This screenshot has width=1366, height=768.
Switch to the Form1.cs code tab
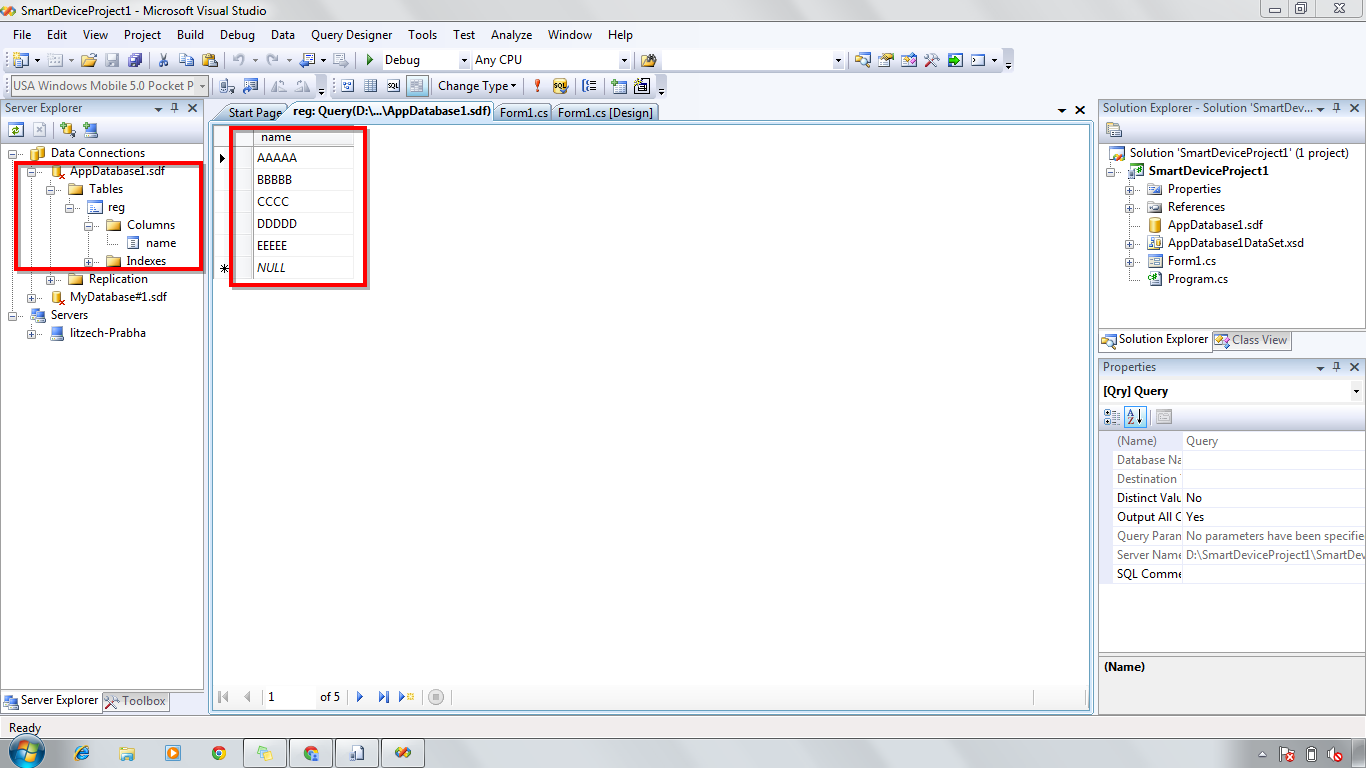tap(523, 113)
